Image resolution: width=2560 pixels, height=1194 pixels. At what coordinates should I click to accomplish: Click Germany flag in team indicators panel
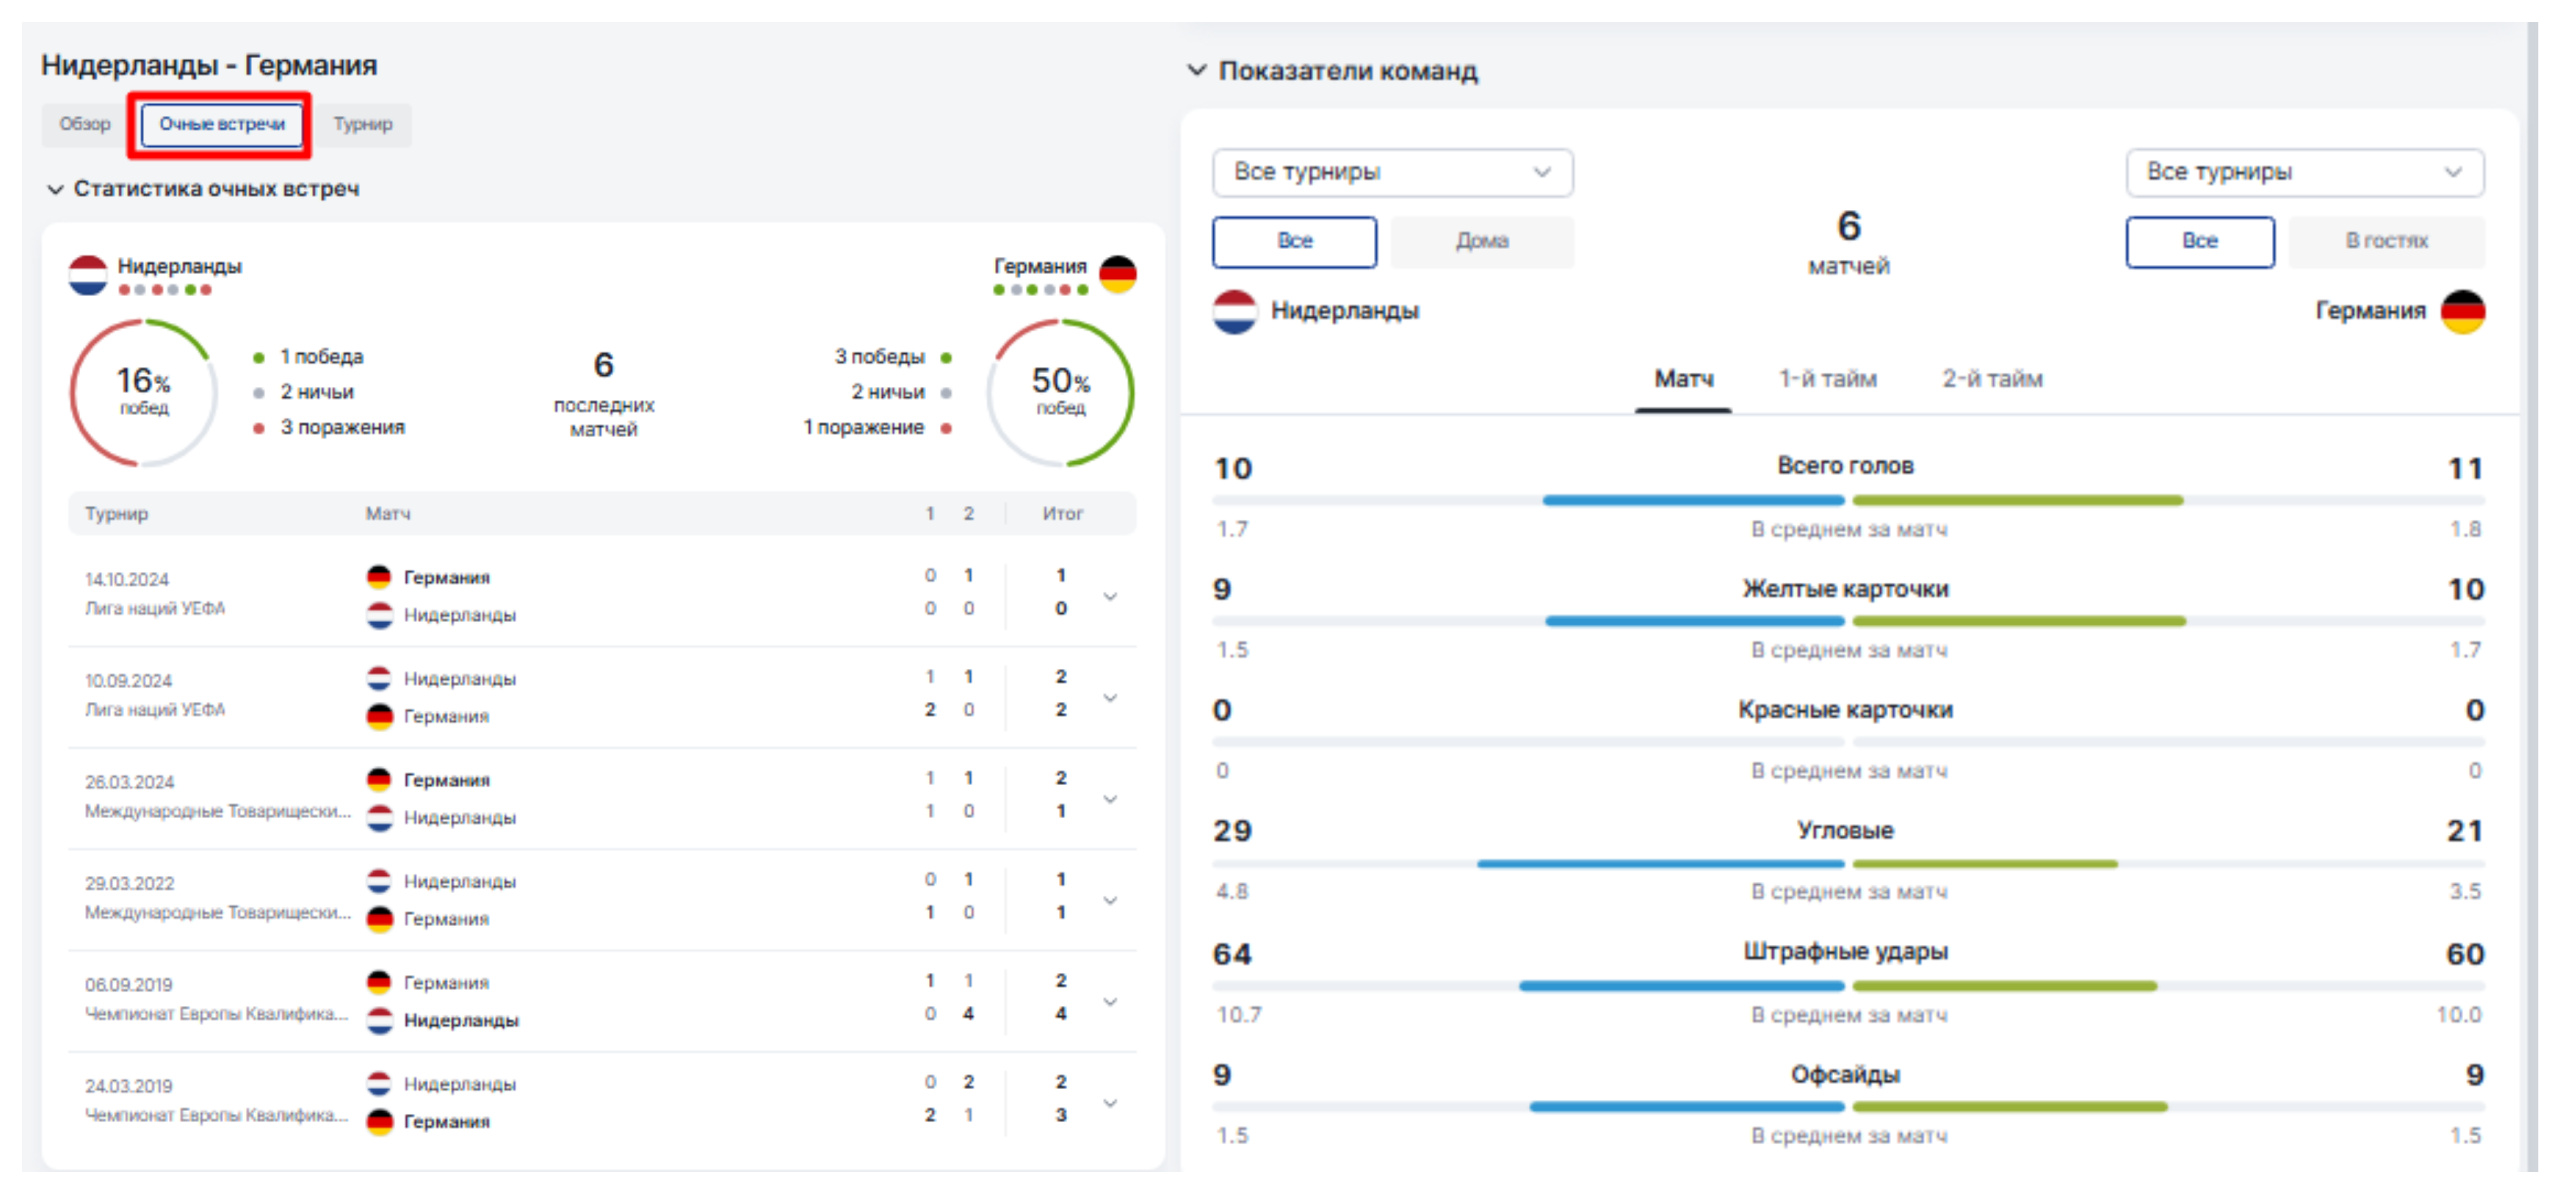(x=2462, y=312)
